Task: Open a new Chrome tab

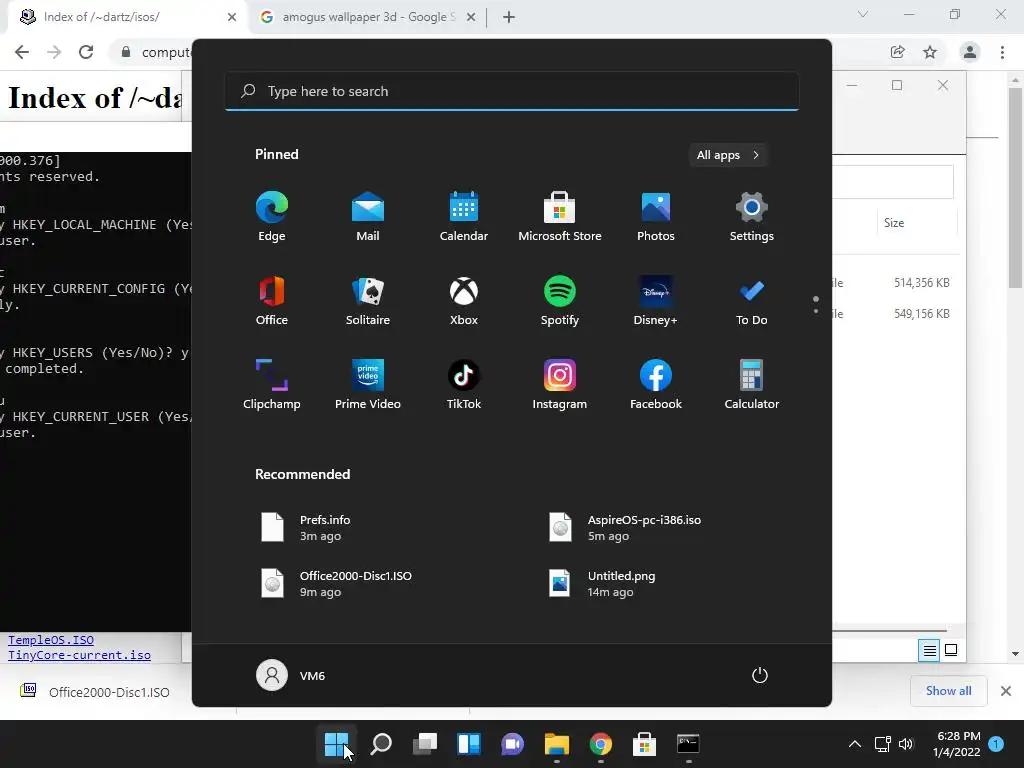Action: (x=509, y=17)
